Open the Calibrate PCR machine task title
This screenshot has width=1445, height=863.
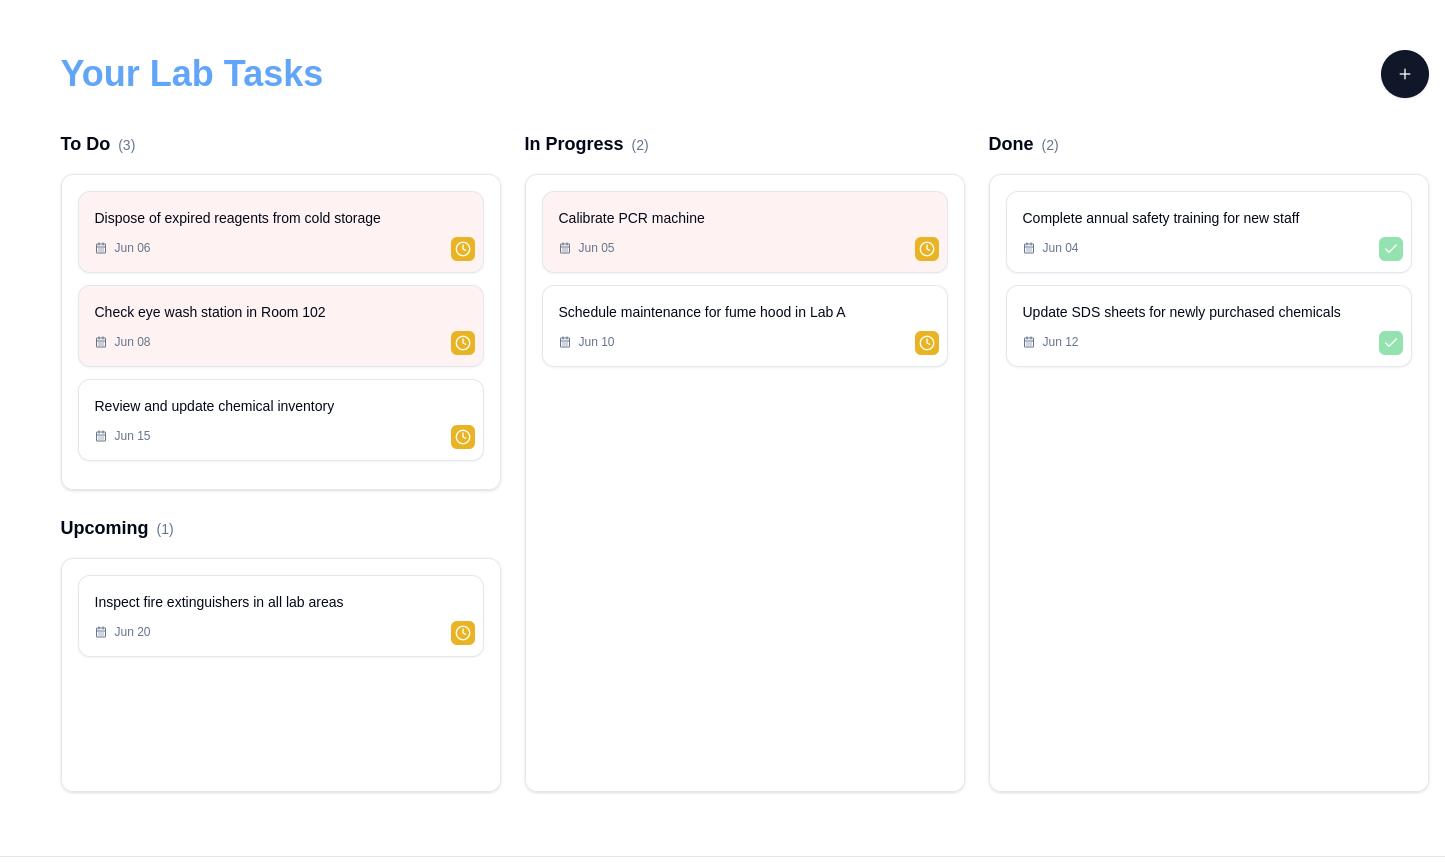click(x=631, y=218)
